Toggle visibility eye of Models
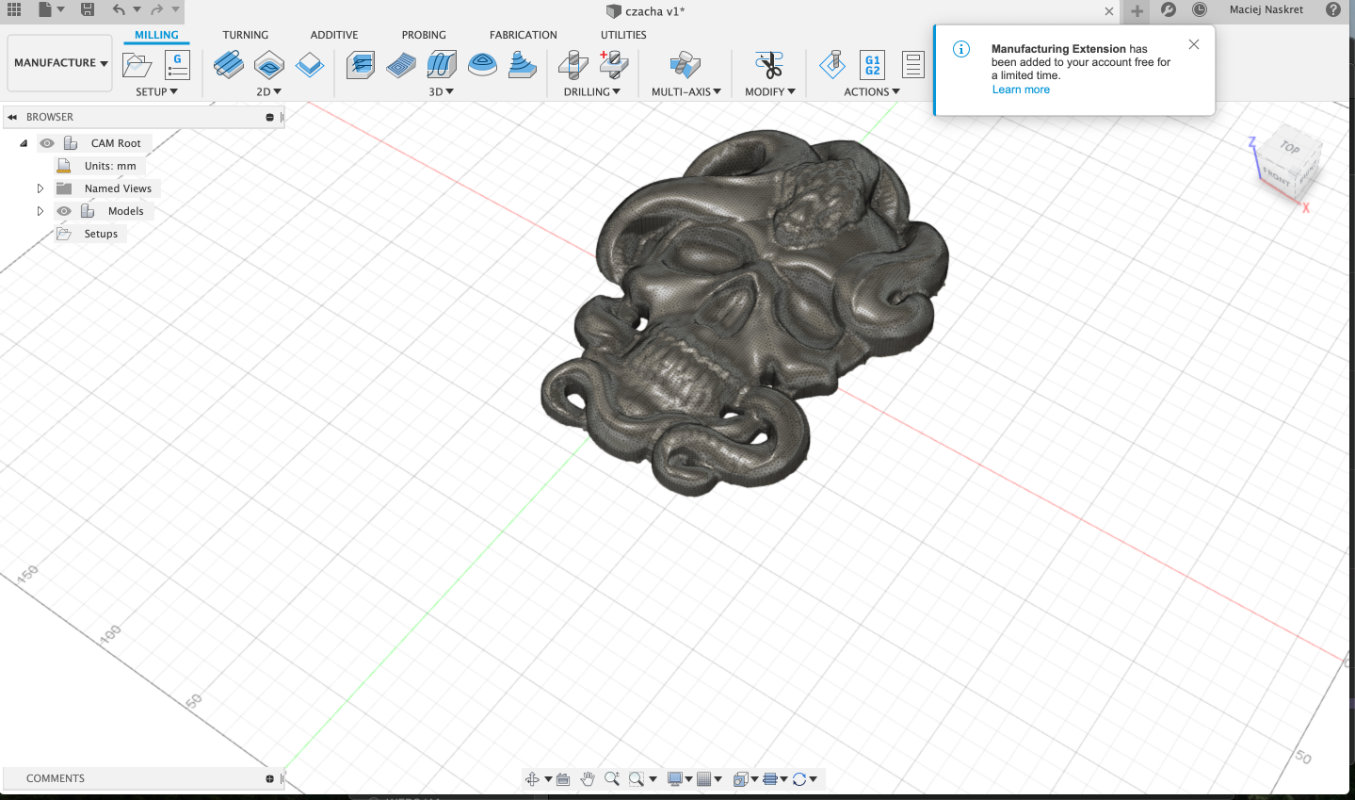 [64, 211]
